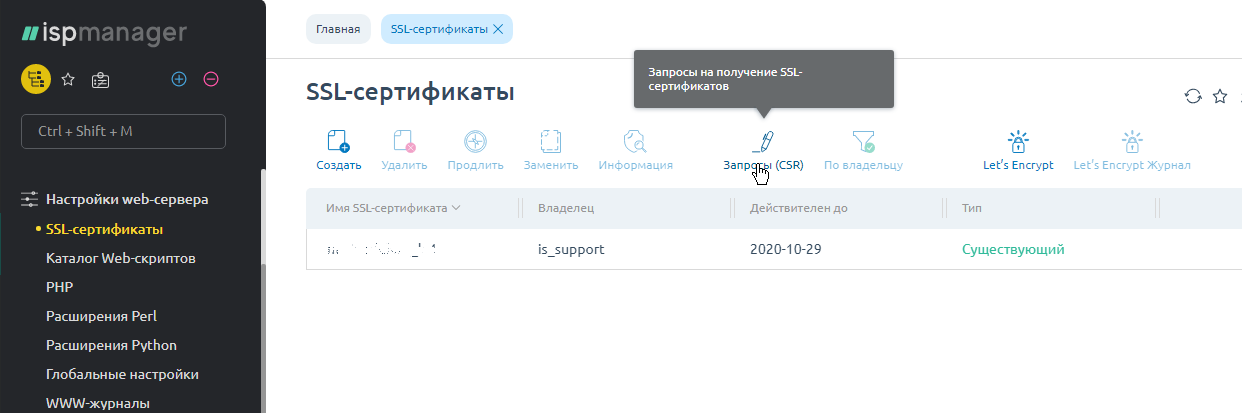Open the yellow tree-structure menu icon
The image size is (1242, 413).
point(36,79)
